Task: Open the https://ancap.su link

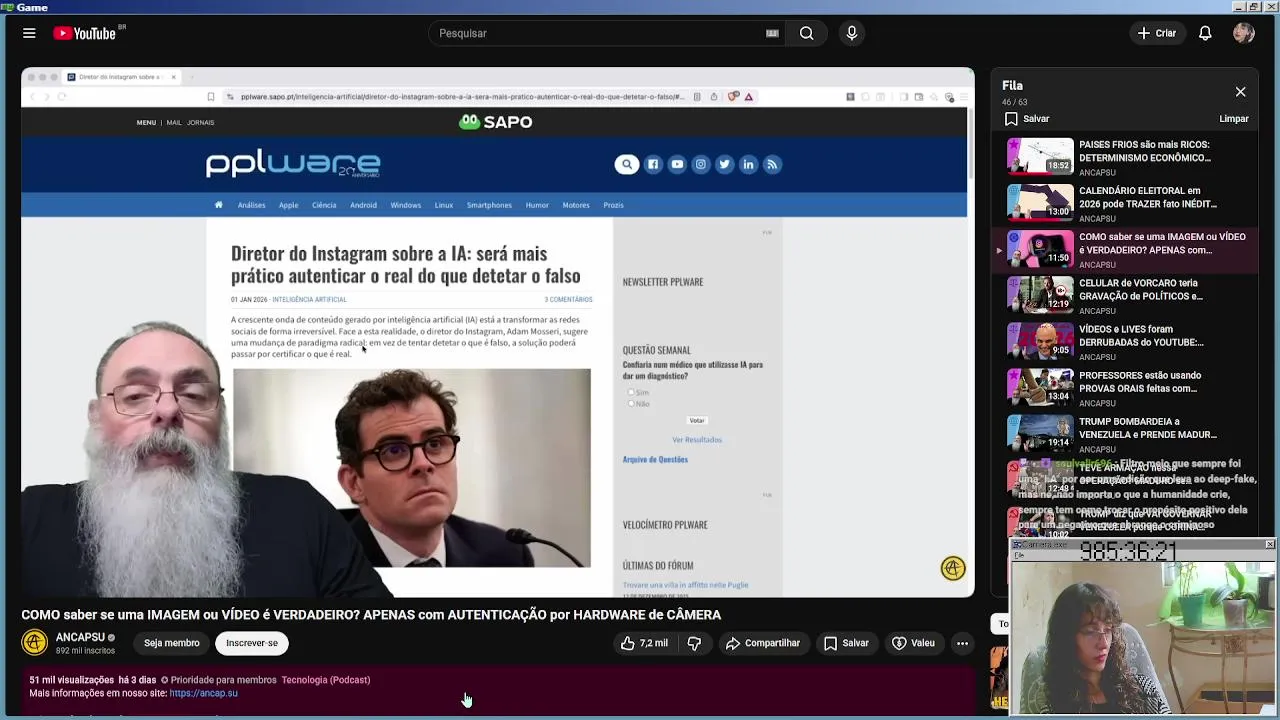Action: [203, 693]
